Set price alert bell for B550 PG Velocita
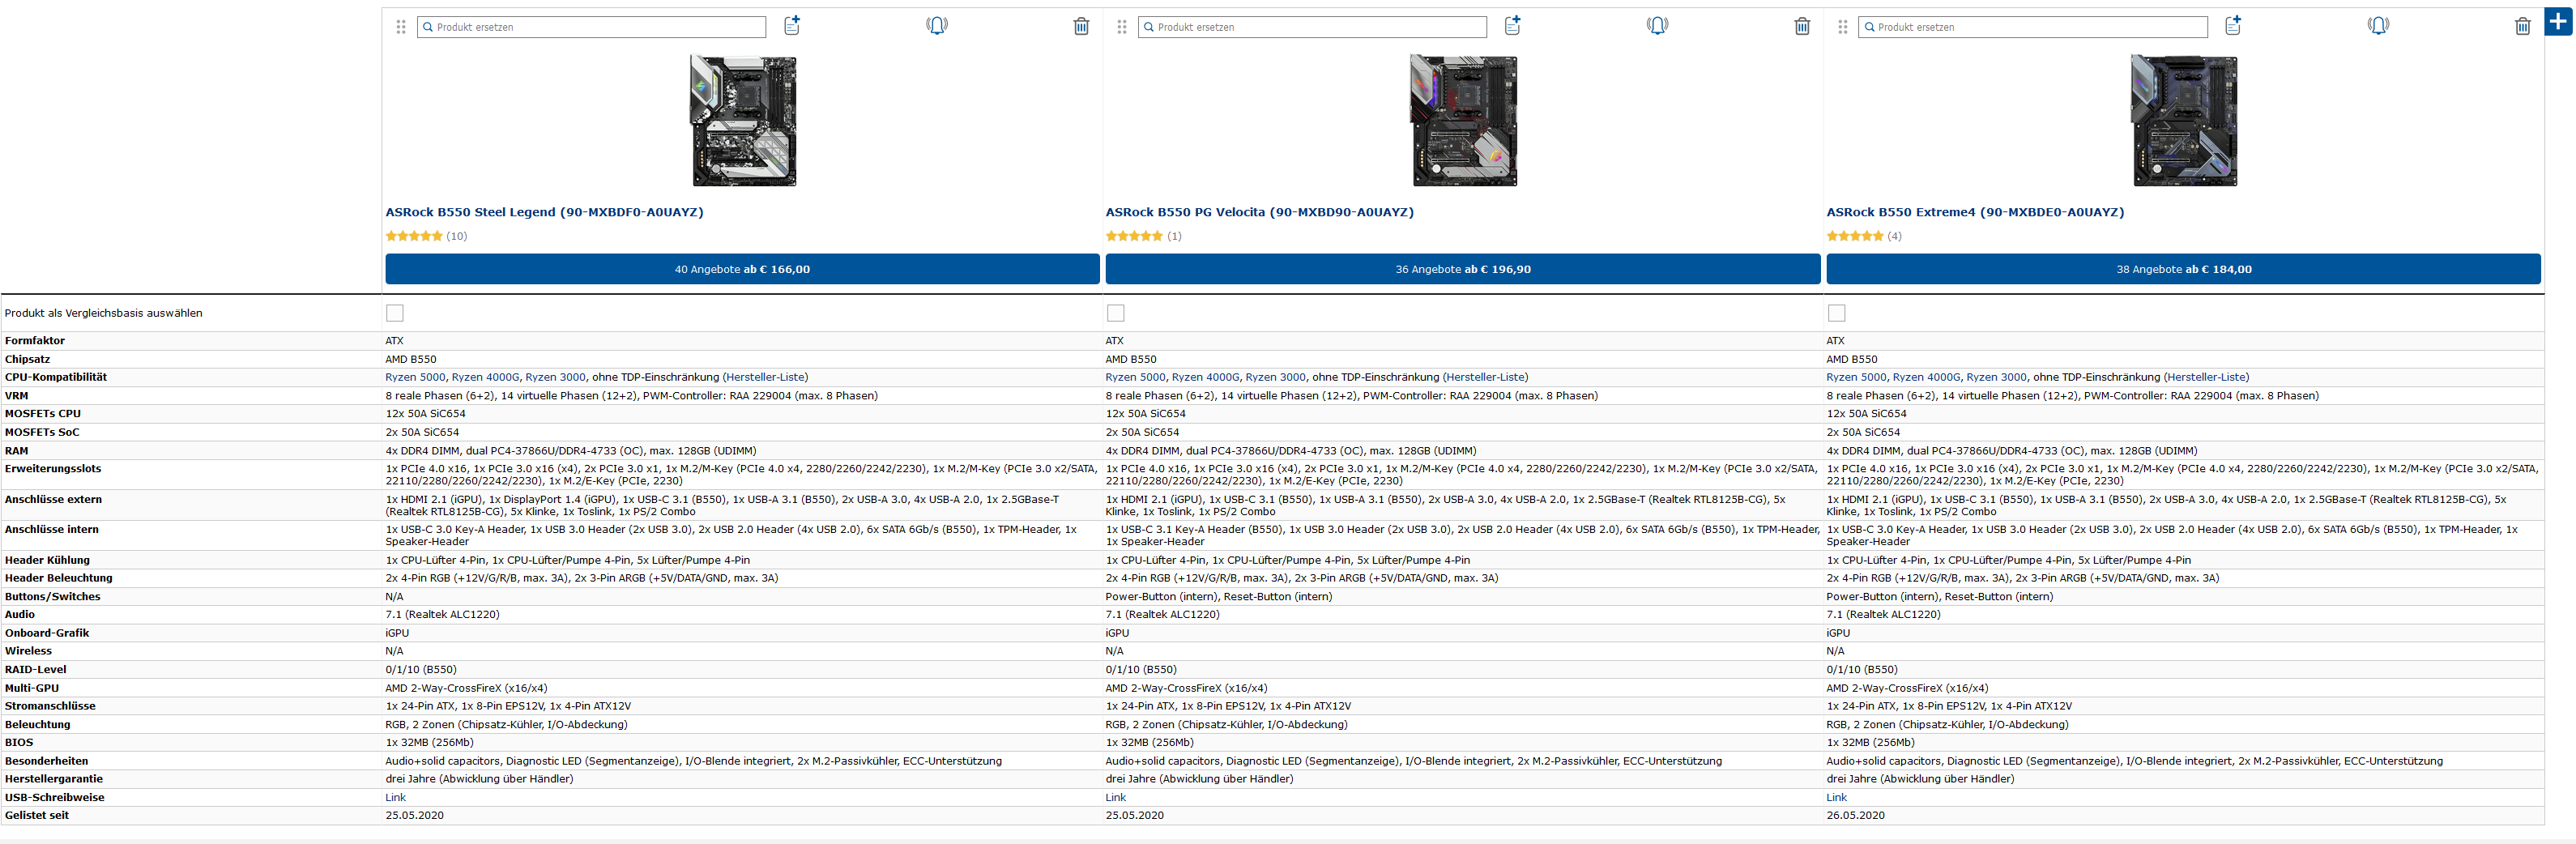 (1657, 25)
